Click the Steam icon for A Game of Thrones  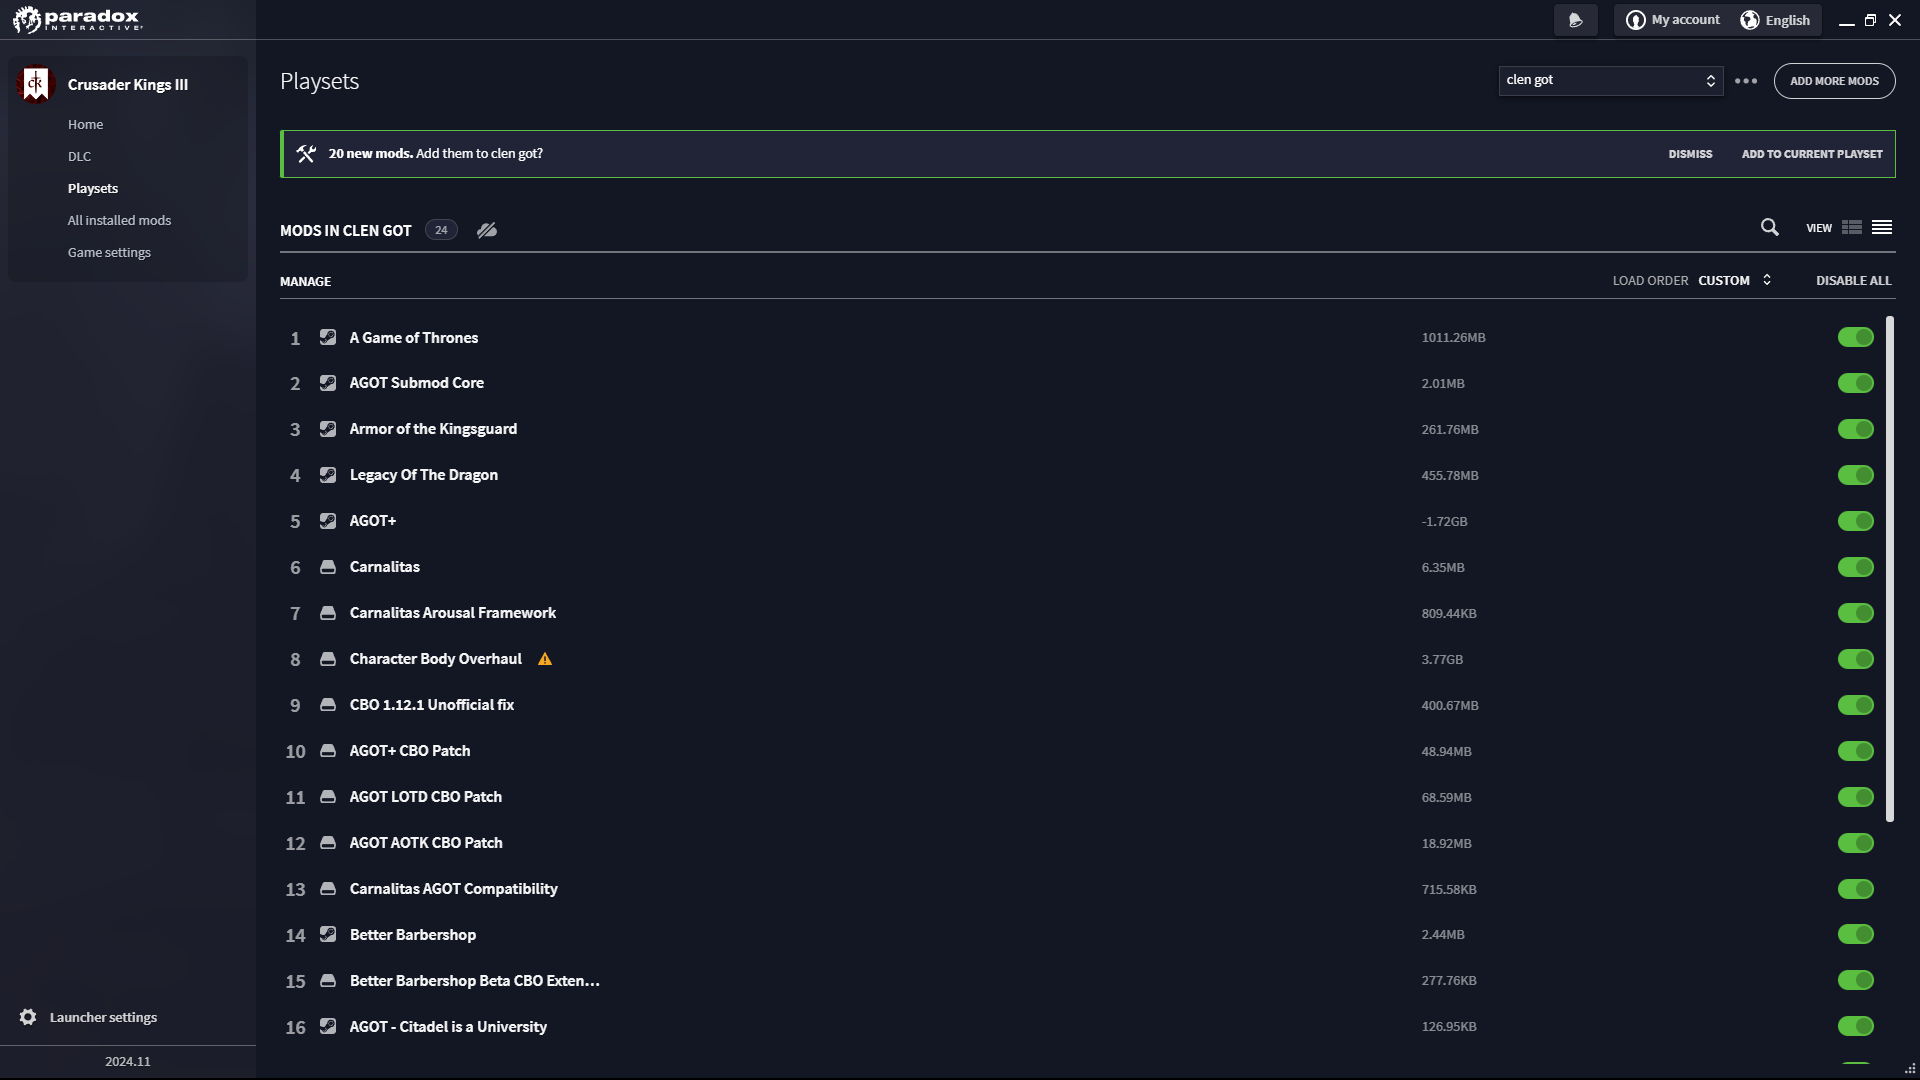pos(328,338)
